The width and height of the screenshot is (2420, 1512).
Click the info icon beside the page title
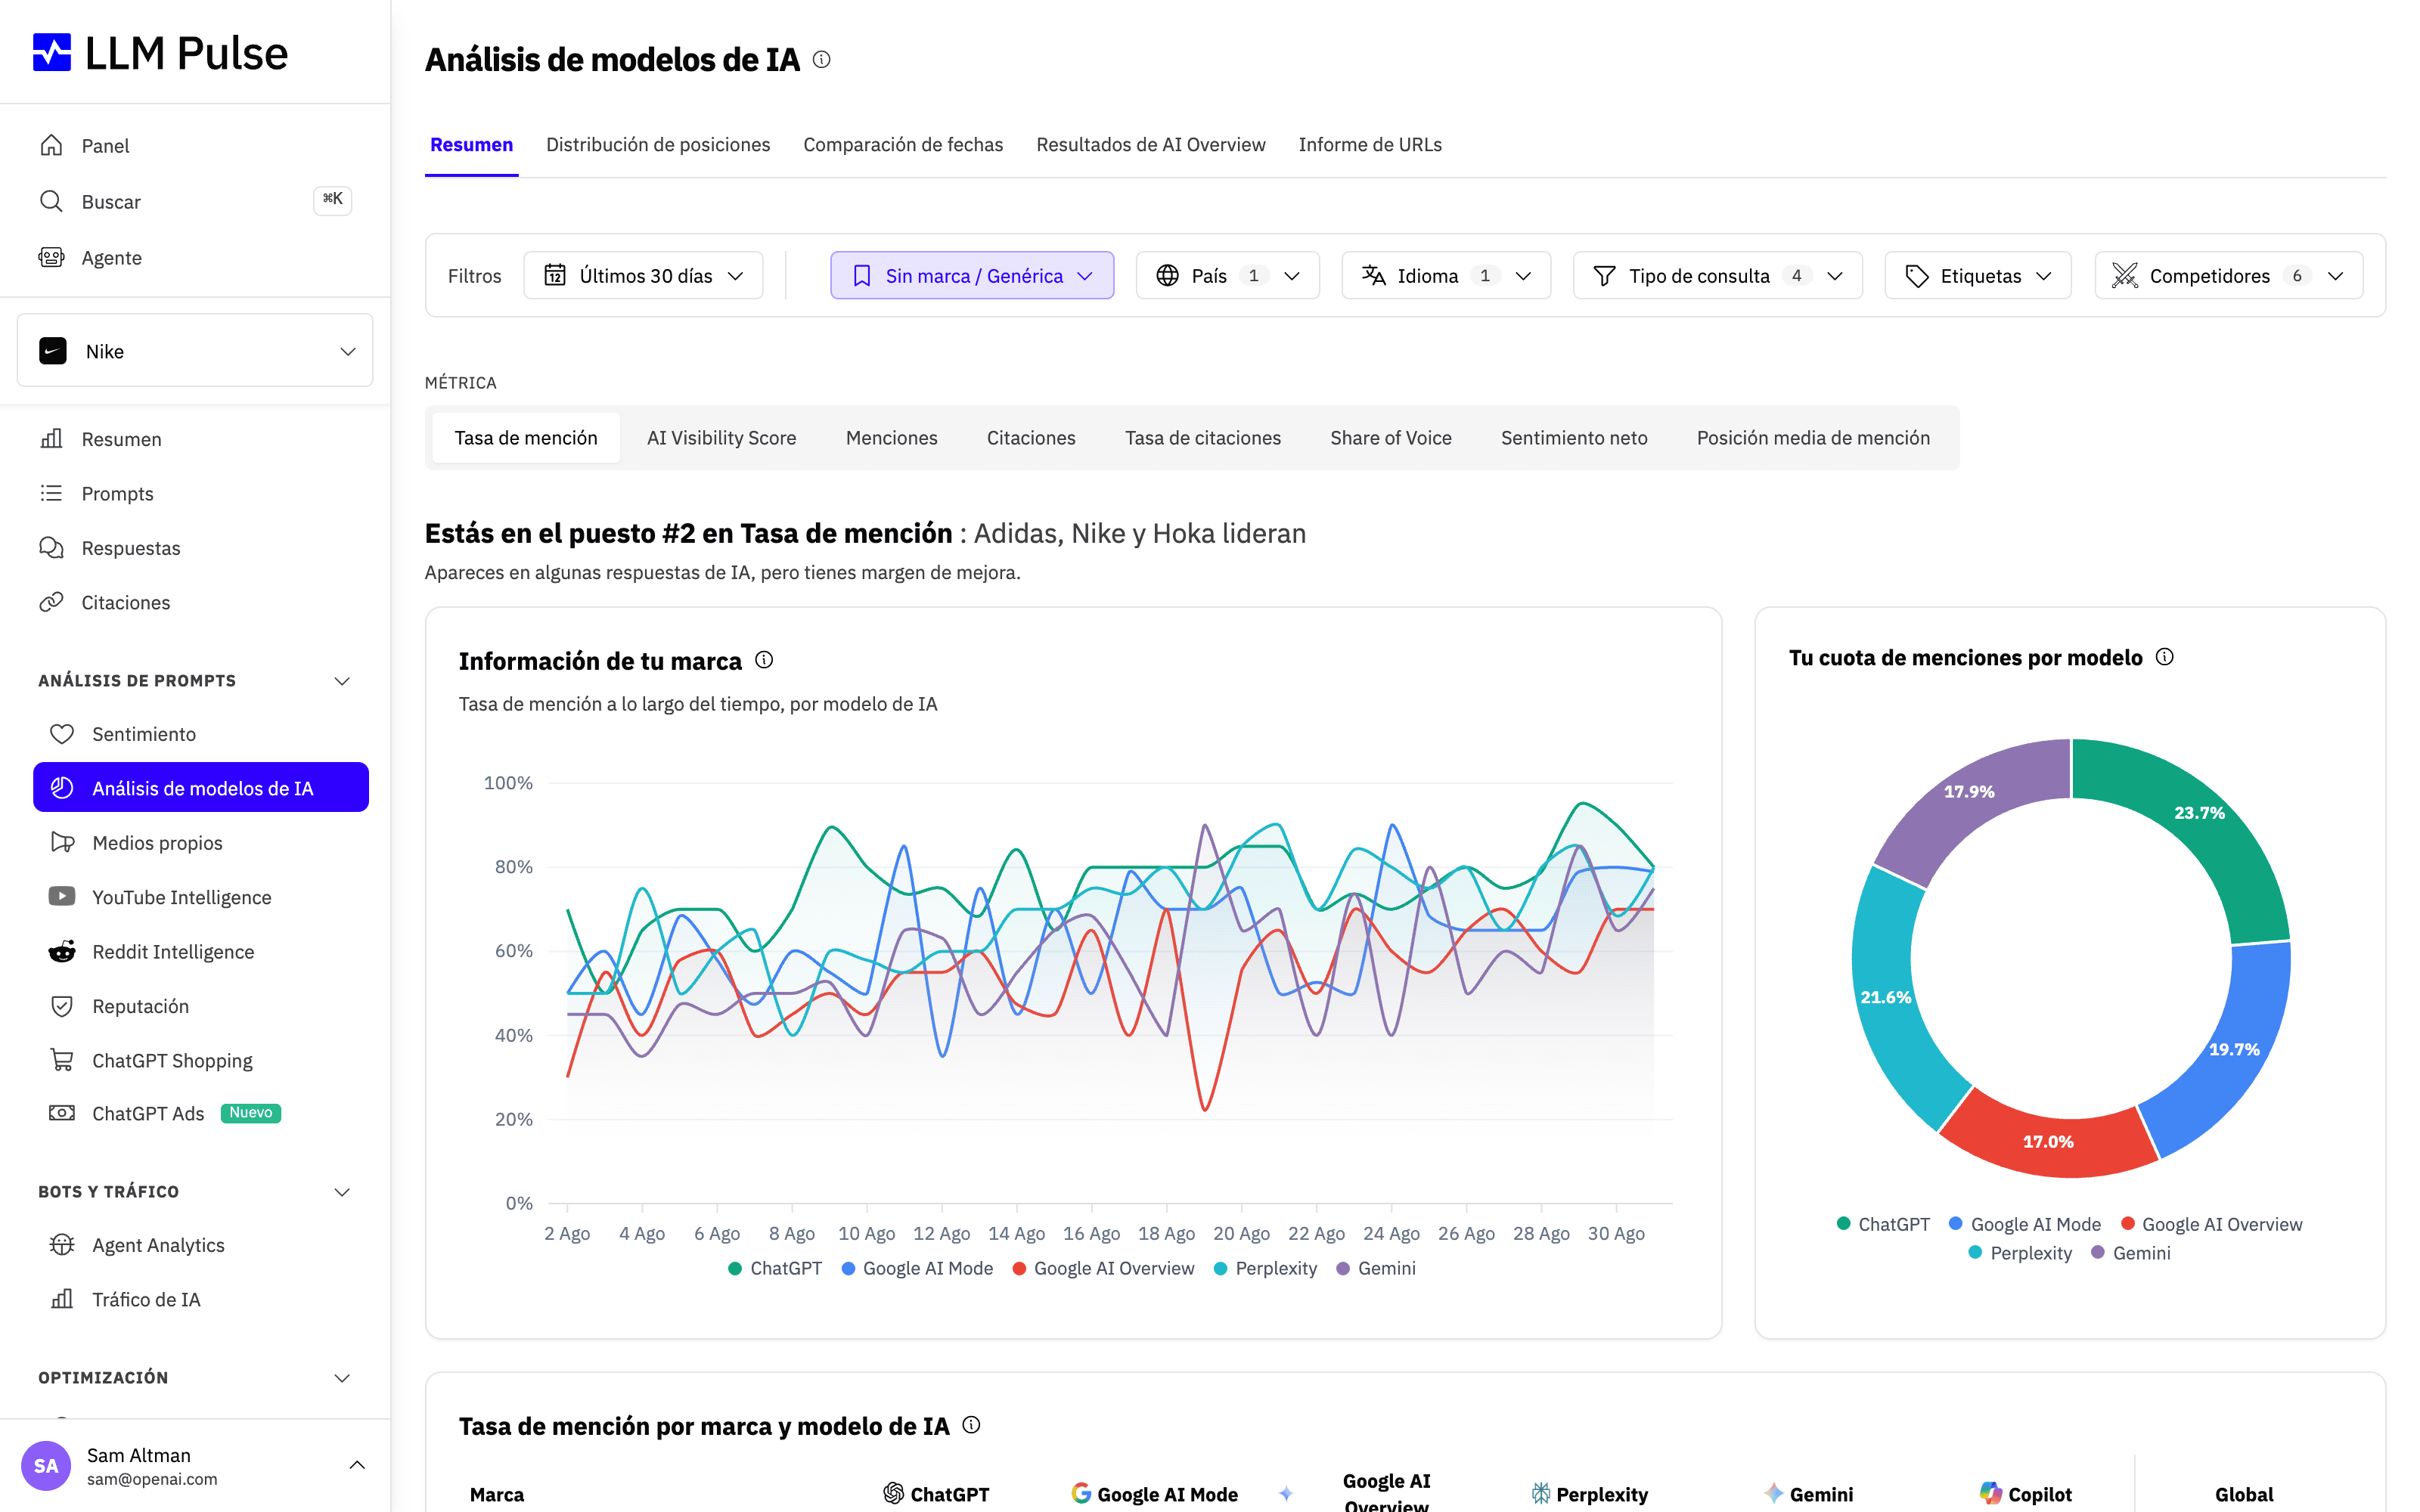tap(821, 59)
